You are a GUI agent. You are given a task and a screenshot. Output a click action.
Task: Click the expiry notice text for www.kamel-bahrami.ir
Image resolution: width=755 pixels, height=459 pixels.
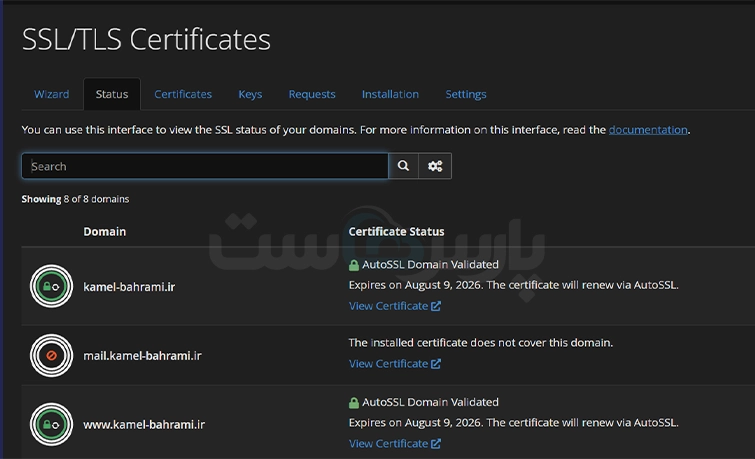pos(514,423)
